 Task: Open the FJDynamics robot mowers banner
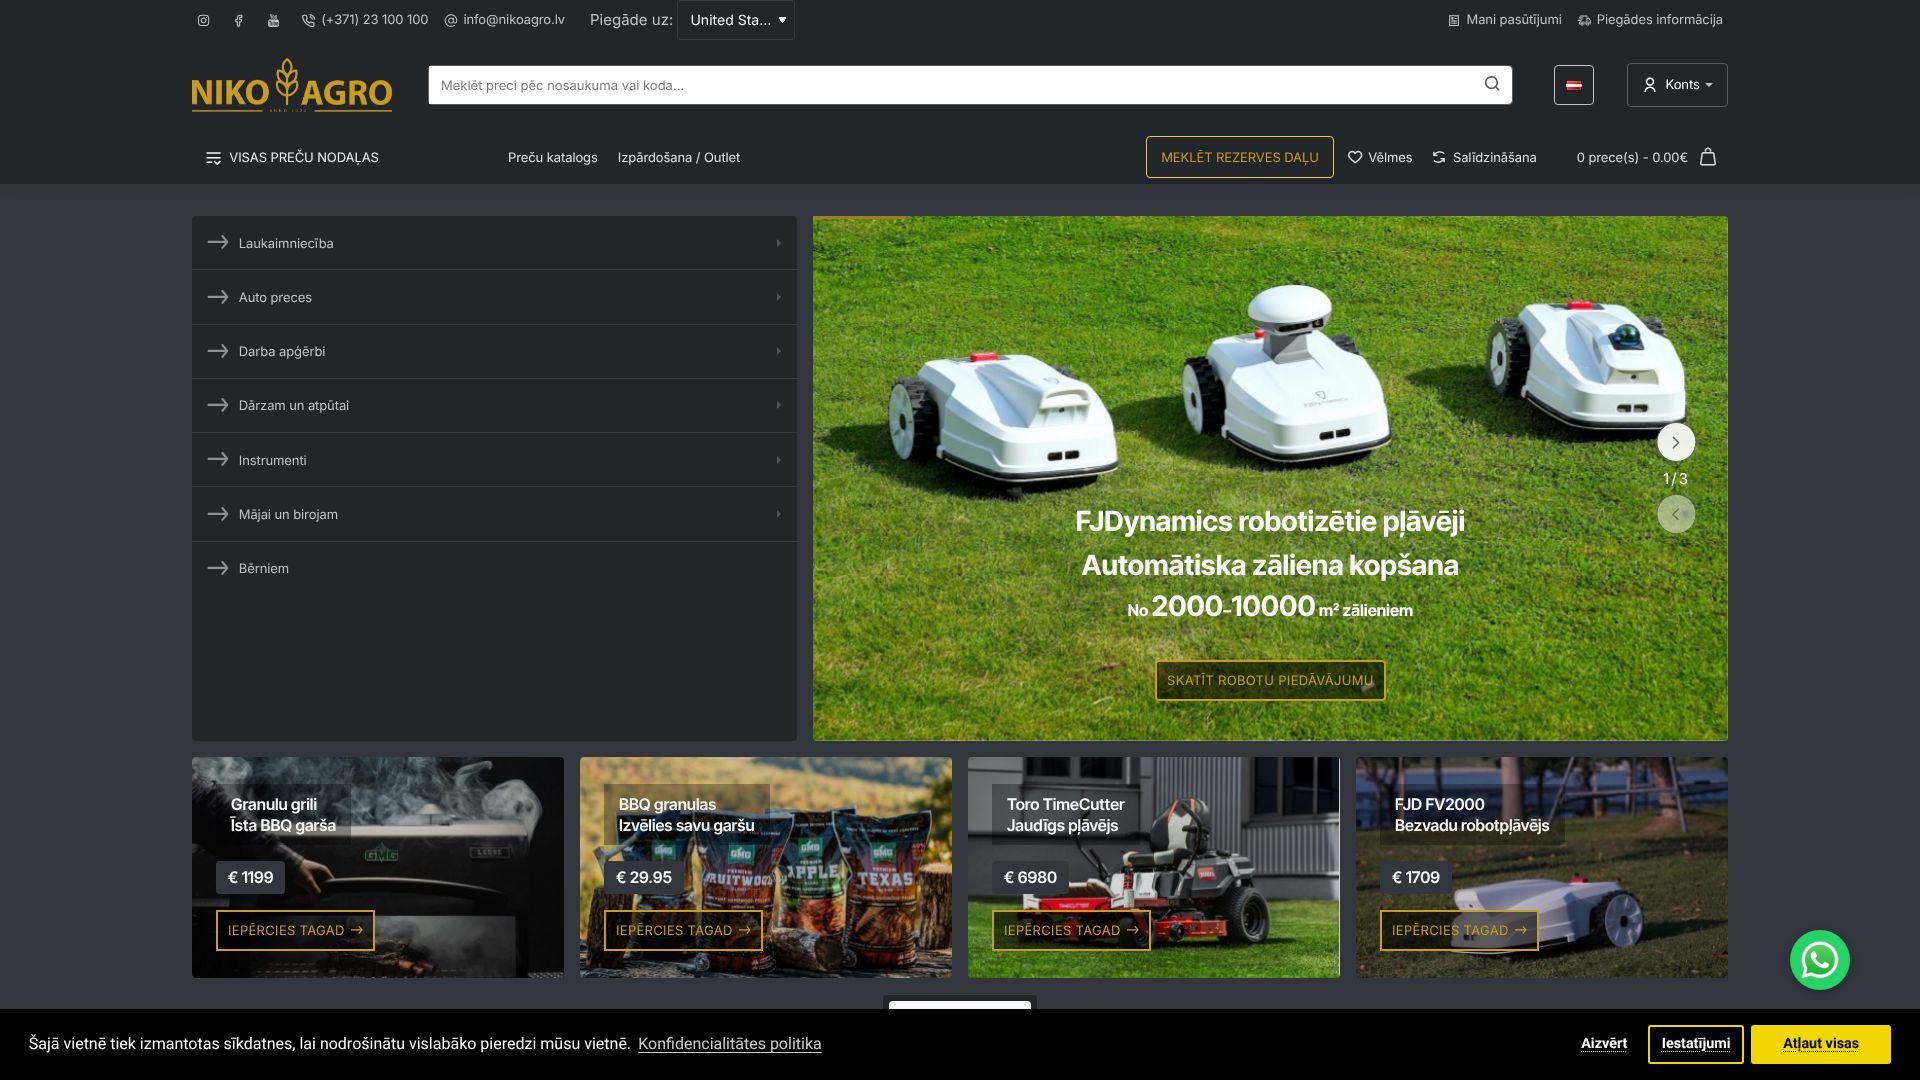pos(1270,478)
